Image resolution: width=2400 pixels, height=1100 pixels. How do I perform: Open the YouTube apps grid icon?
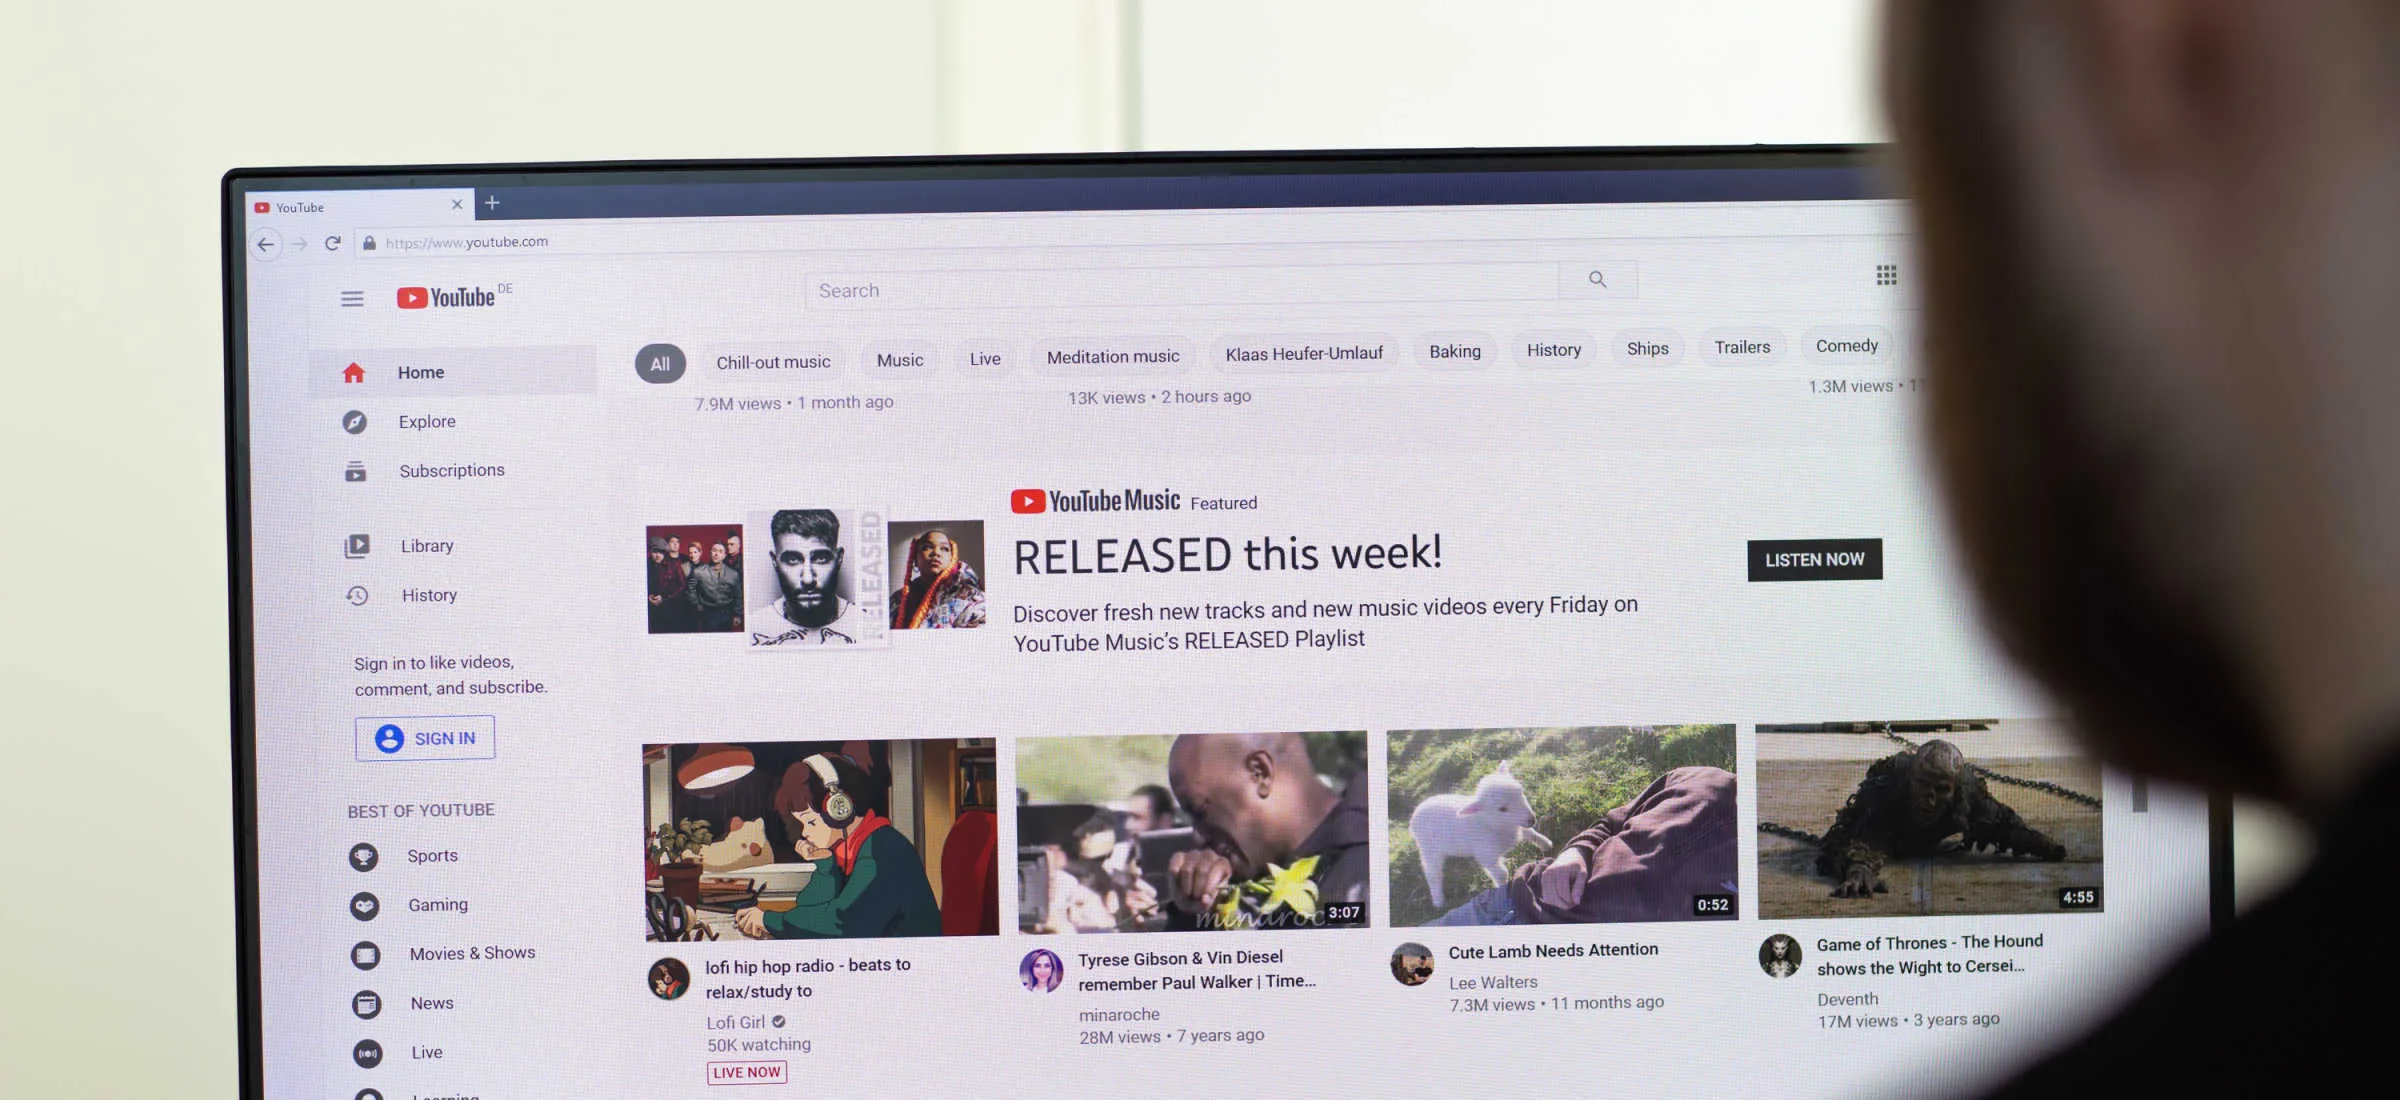[1886, 275]
